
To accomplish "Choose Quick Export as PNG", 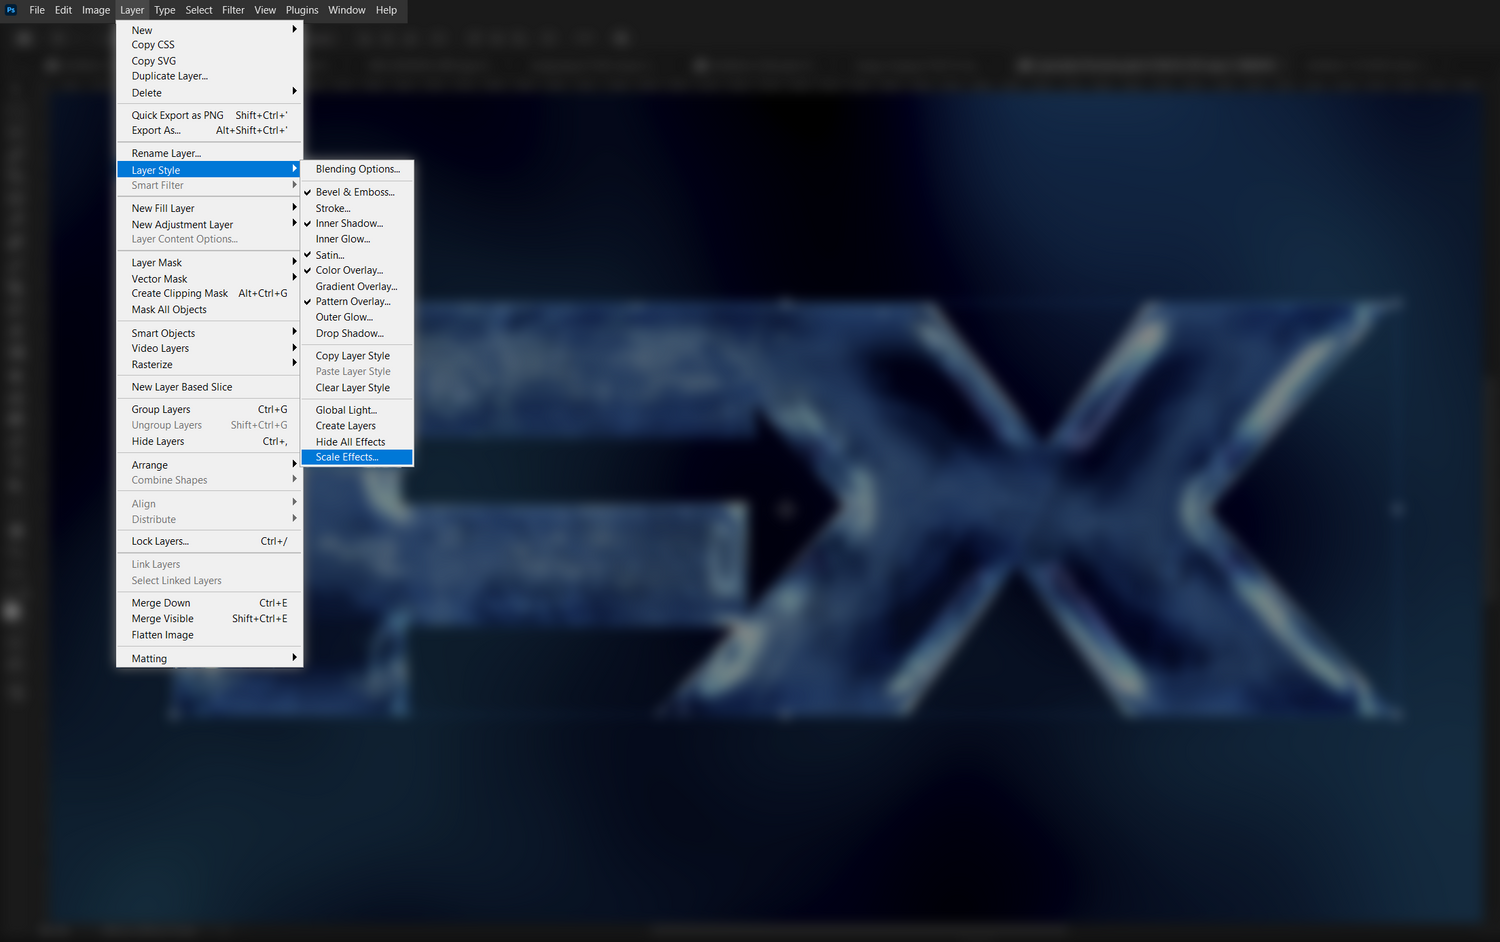I will click(x=209, y=115).
